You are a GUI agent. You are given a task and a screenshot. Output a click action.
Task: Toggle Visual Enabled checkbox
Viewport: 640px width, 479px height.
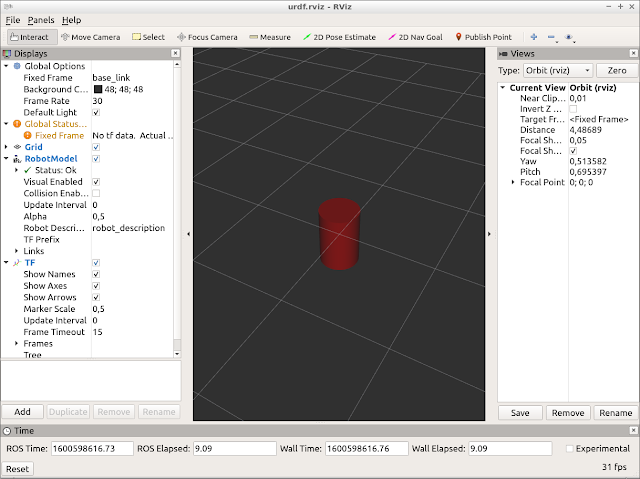point(96,182)
